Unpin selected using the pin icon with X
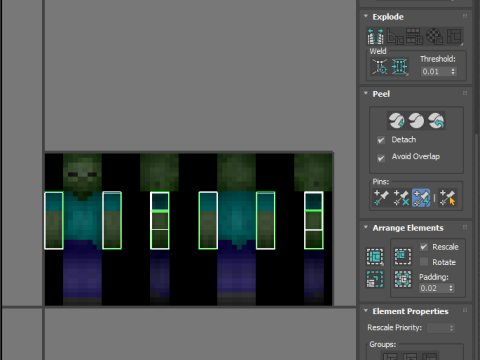 tap(401, 198)
